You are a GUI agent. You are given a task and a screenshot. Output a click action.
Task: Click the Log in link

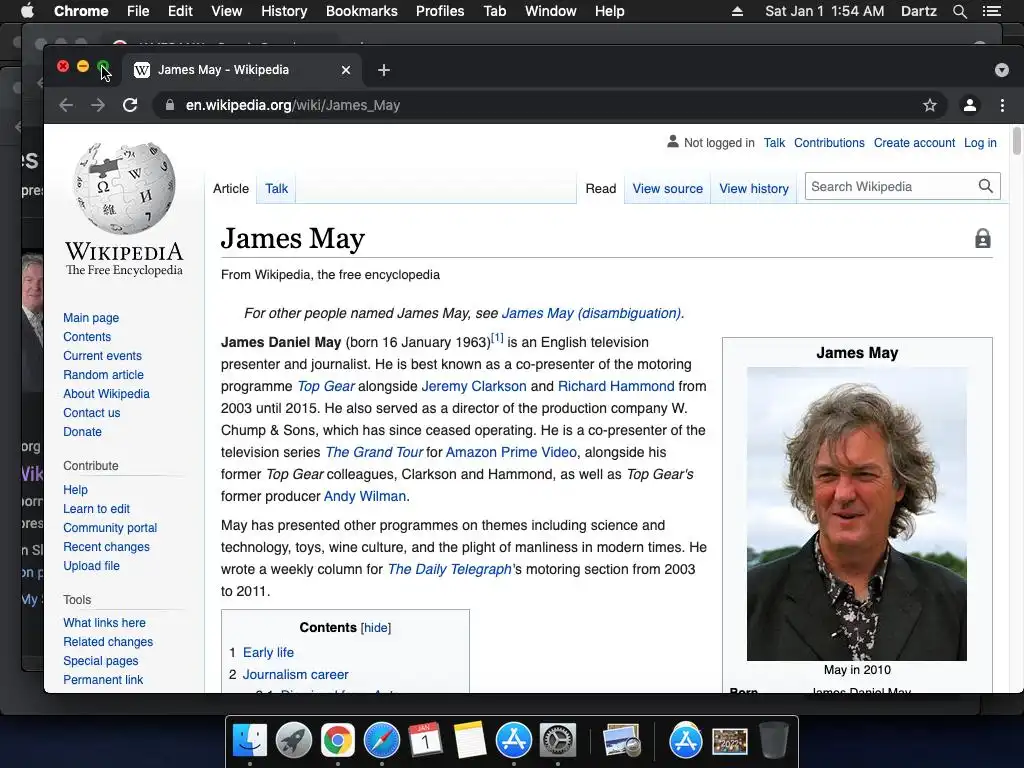point(980,143)
